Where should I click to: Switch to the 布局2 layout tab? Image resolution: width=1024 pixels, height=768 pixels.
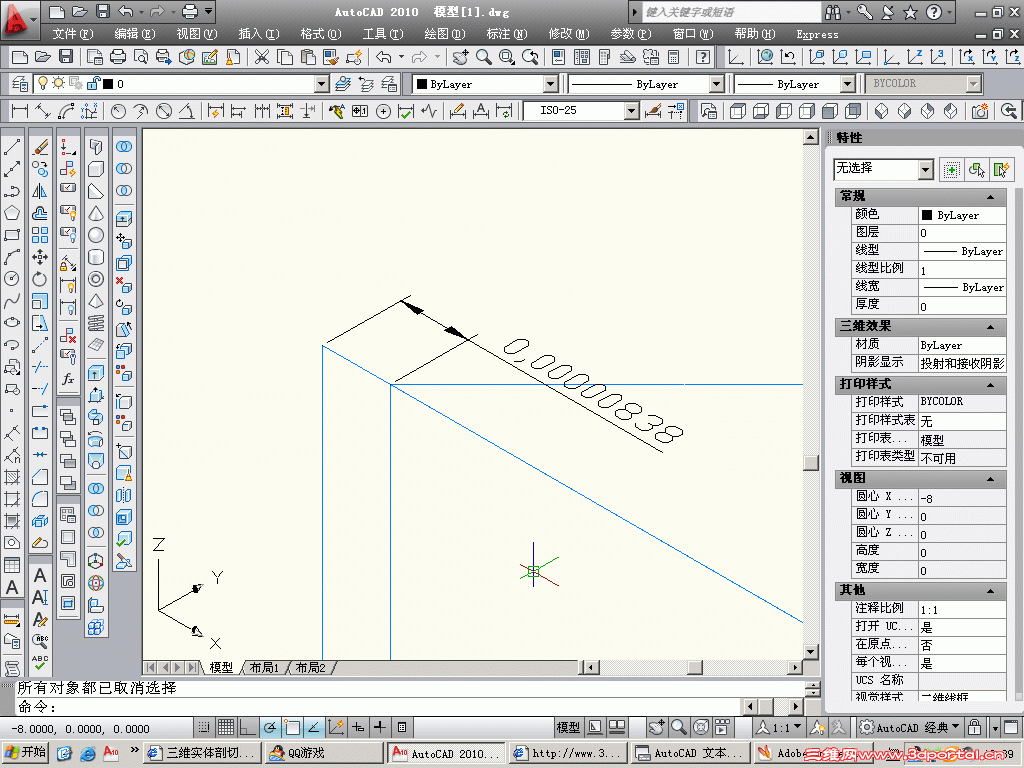coord(311,667)
